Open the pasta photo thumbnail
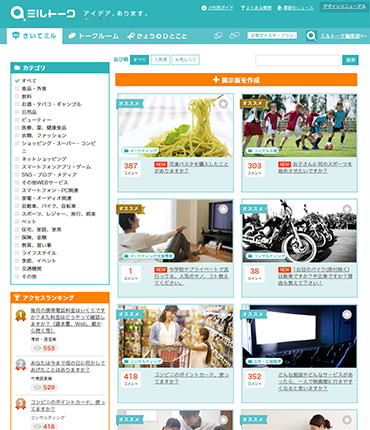The width and height of the screenshot is (370, 430). [176, 125]
